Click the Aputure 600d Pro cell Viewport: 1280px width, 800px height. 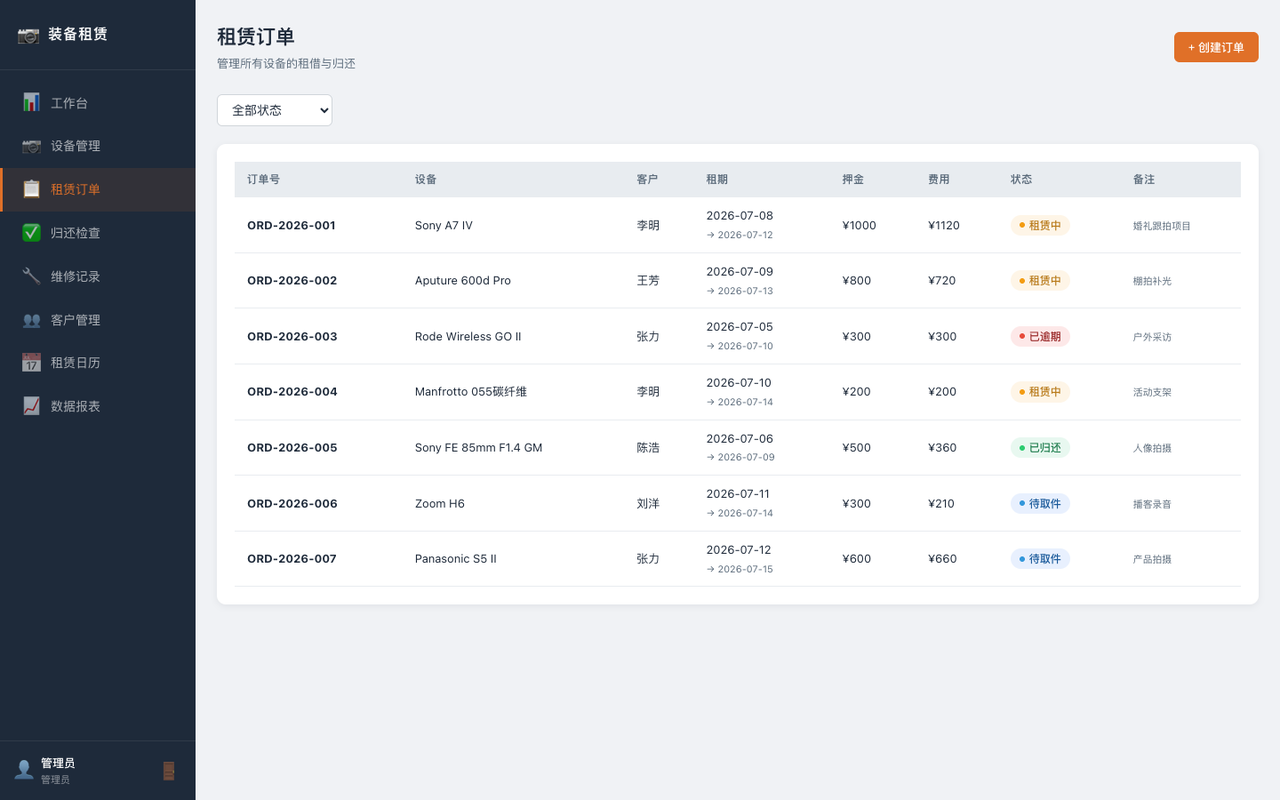pos(463,281)
